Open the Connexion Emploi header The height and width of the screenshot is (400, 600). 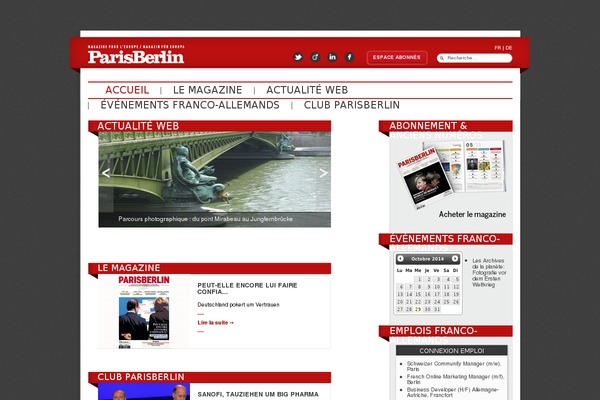[452, 351]
